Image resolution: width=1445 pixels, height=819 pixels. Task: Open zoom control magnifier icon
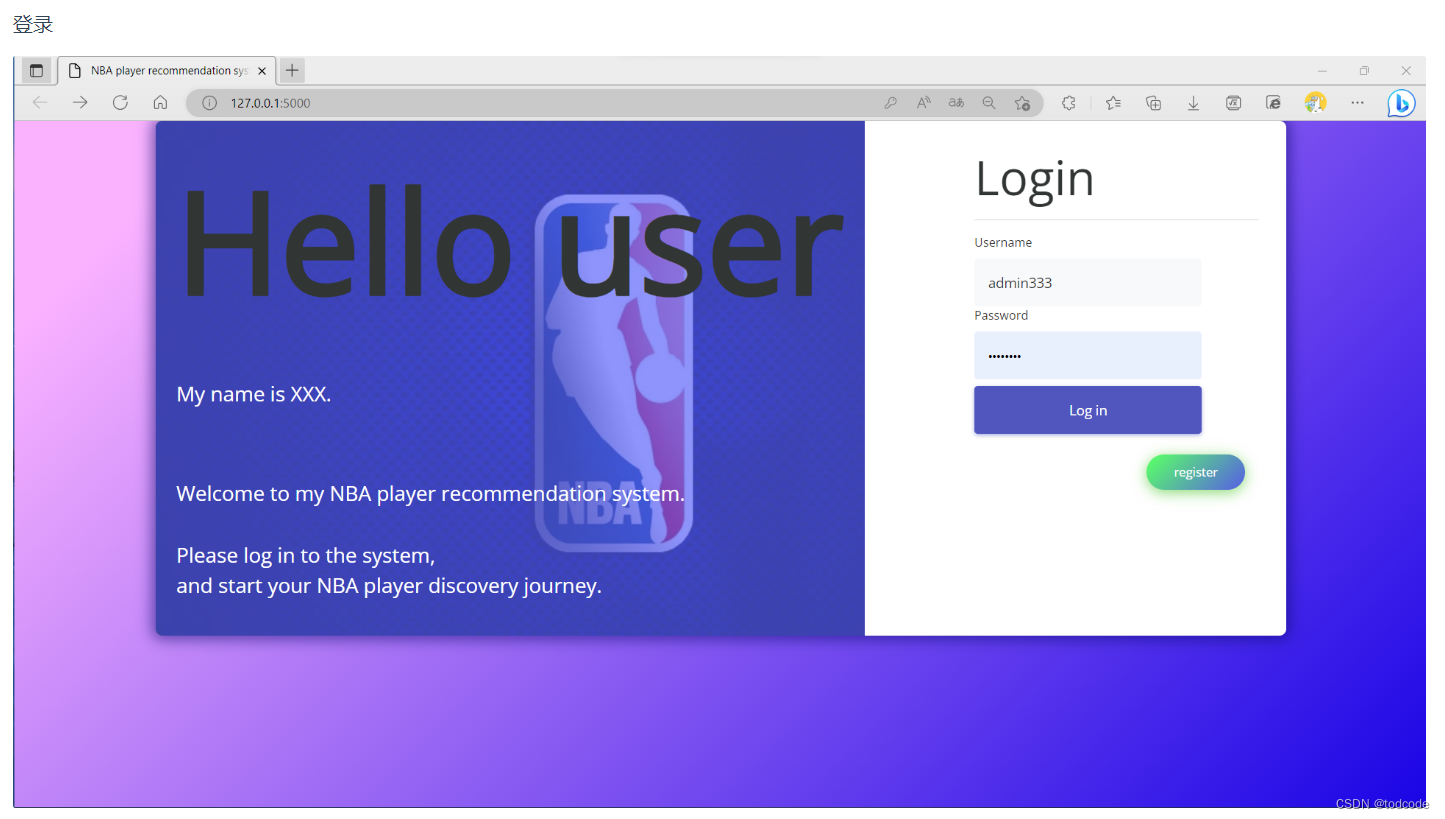click(989, 102)
